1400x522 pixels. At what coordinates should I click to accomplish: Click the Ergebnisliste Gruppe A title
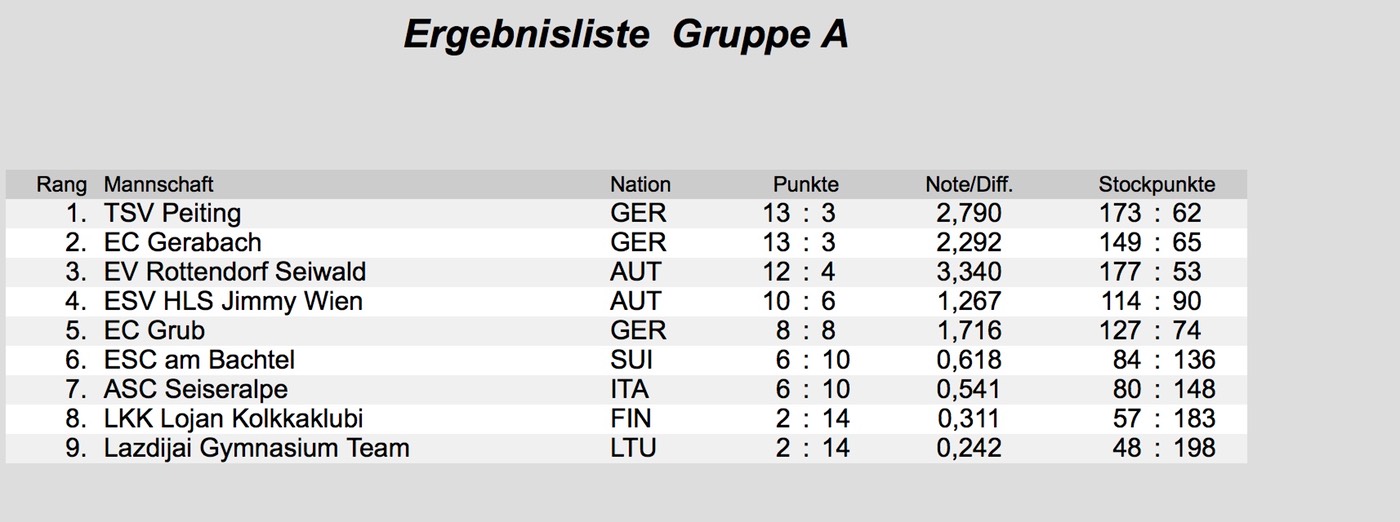[x=626, y=35]
